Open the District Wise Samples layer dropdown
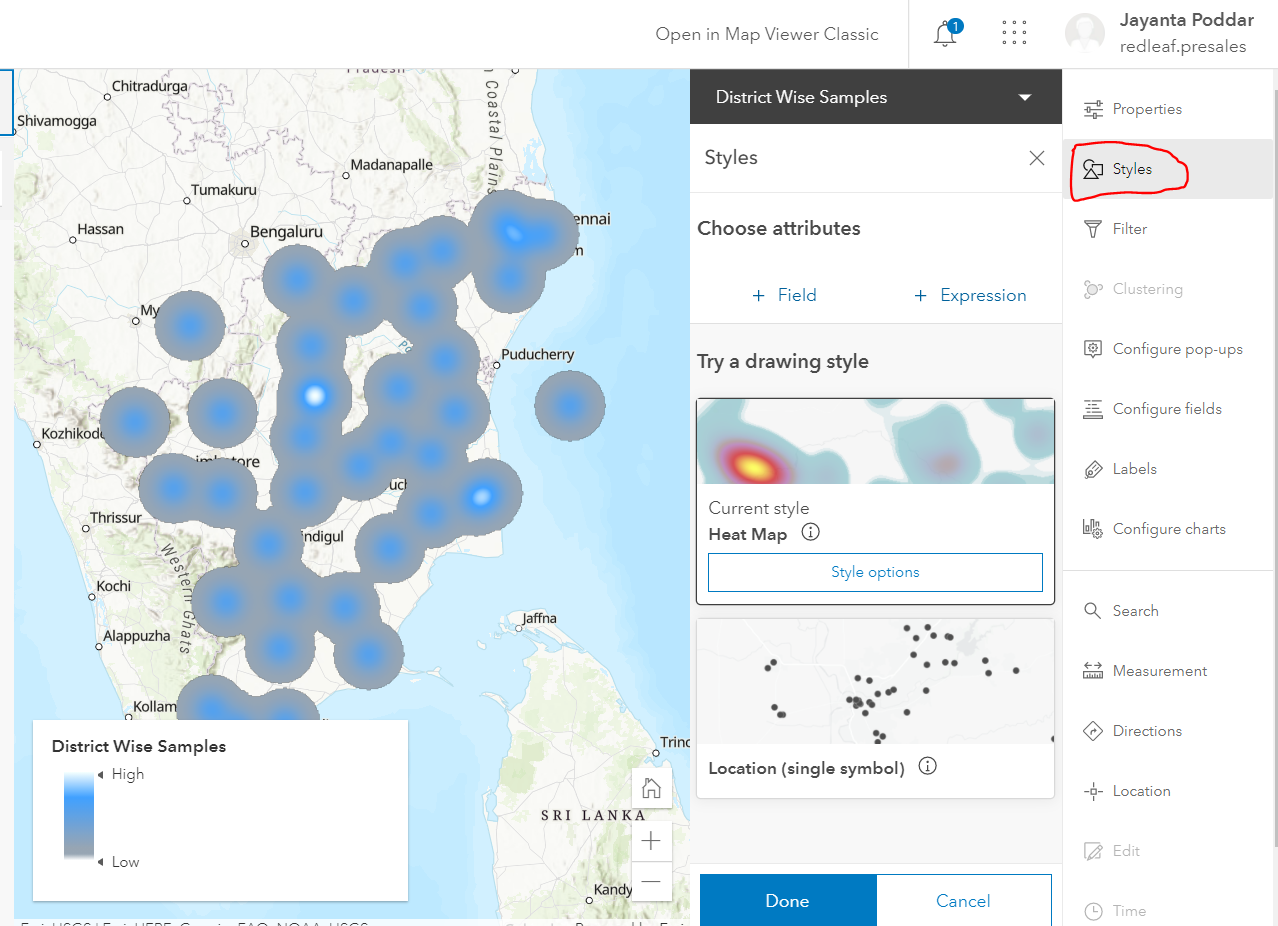Image resolution: width=1278 pixels, height=926 pixels. click(x=1024, y=97)
